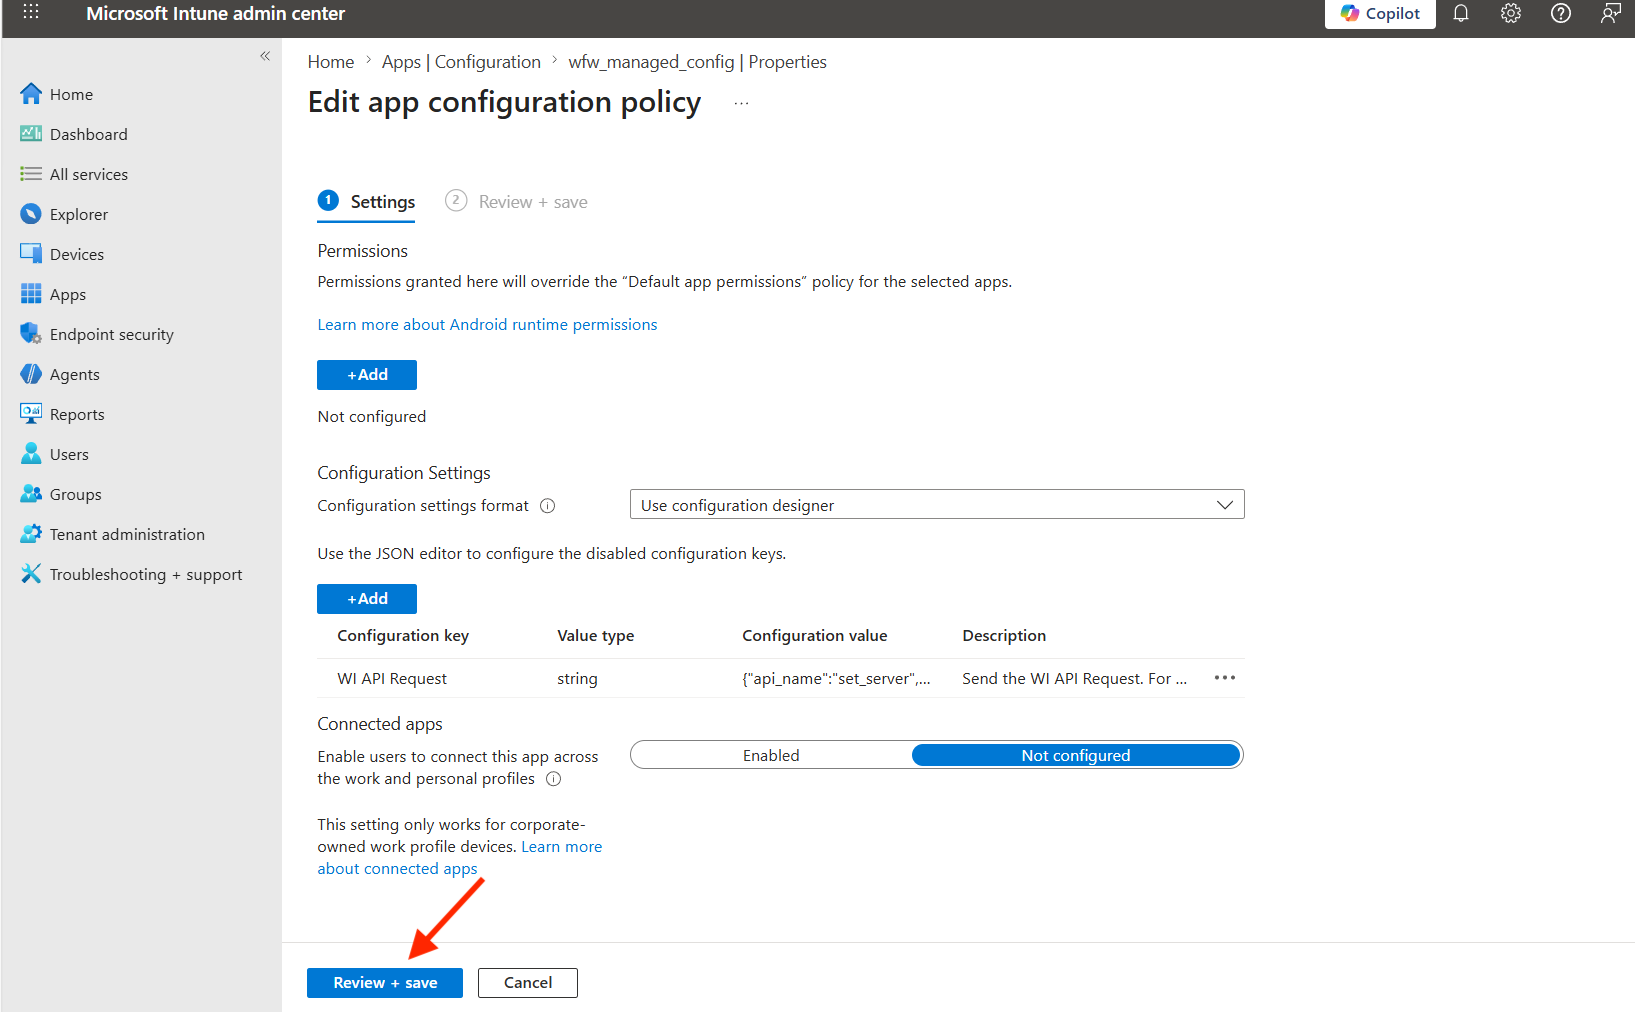Select the WI API Request key cell

click(x=392, y=679)
